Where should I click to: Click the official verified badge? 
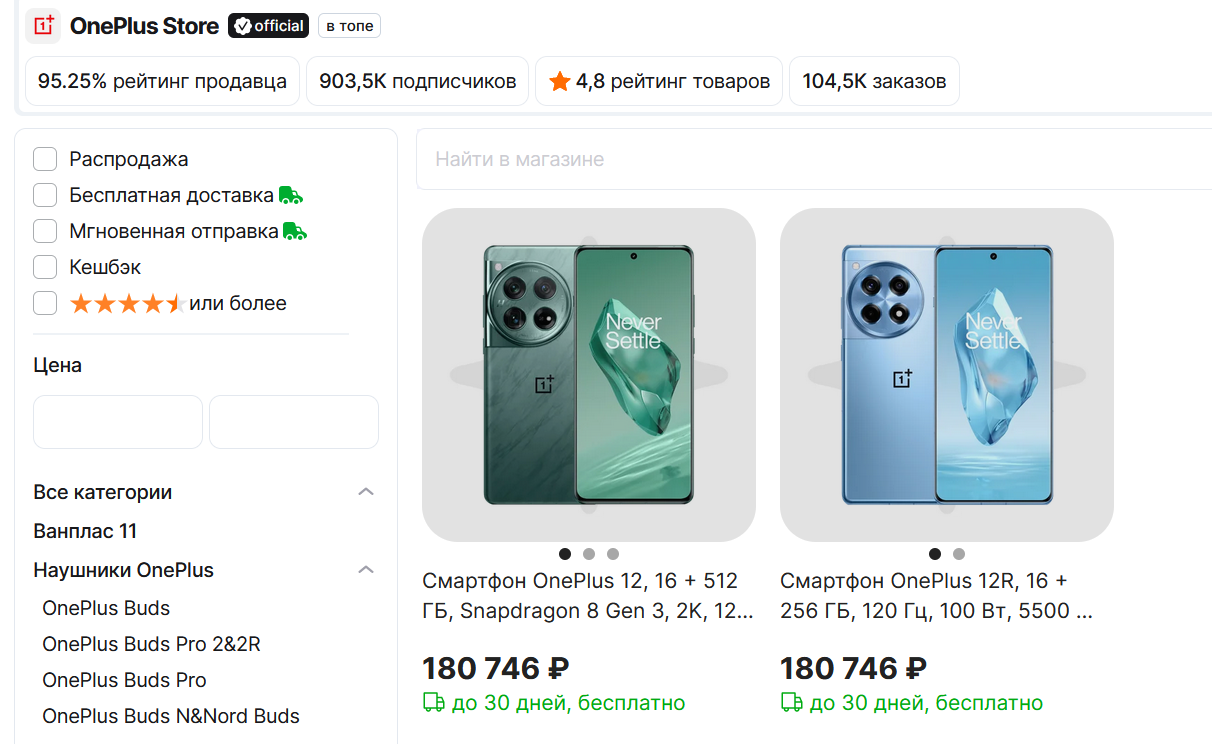click(x=268, y=26)
